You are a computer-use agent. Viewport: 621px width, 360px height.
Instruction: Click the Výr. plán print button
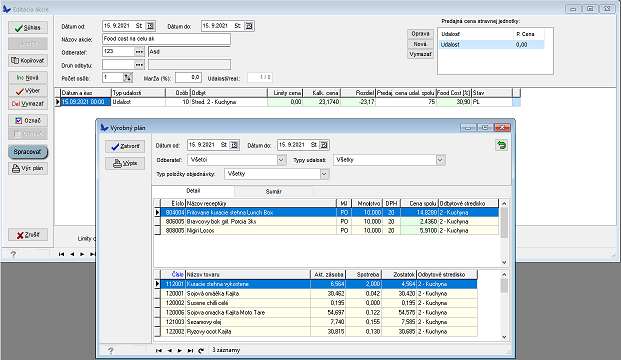[28, 168]
